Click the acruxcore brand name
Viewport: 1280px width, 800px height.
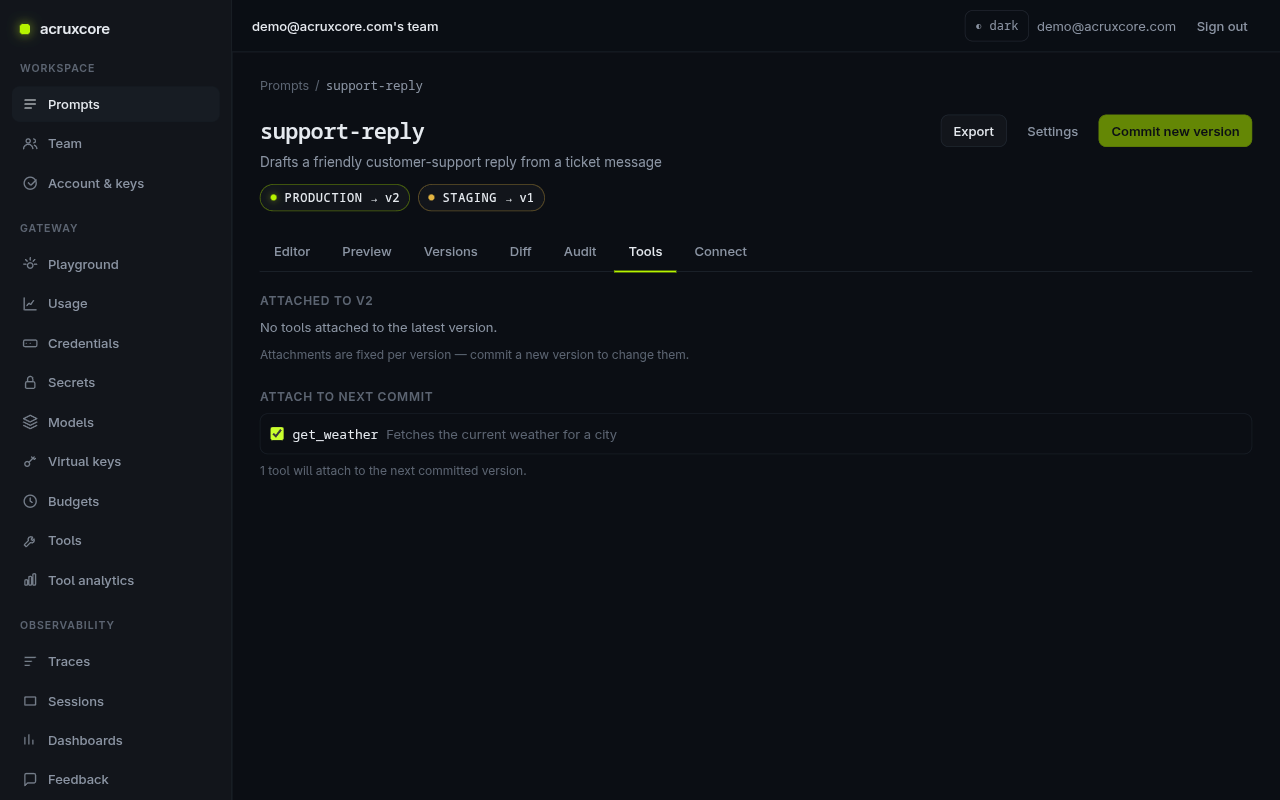75,29
